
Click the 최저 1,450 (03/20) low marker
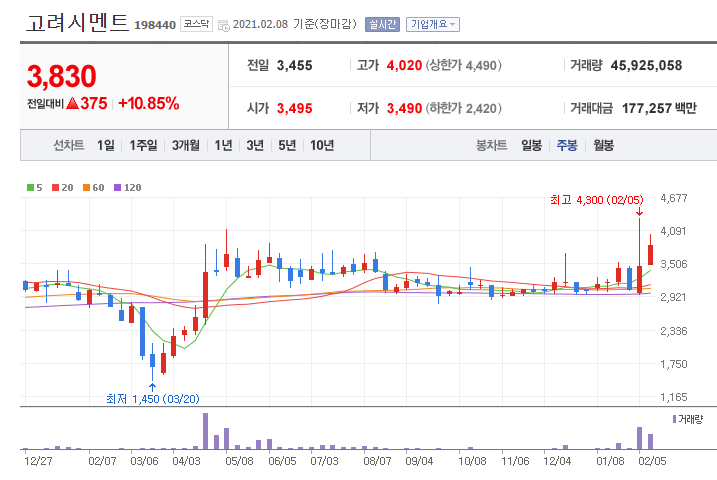coord(153,399)
